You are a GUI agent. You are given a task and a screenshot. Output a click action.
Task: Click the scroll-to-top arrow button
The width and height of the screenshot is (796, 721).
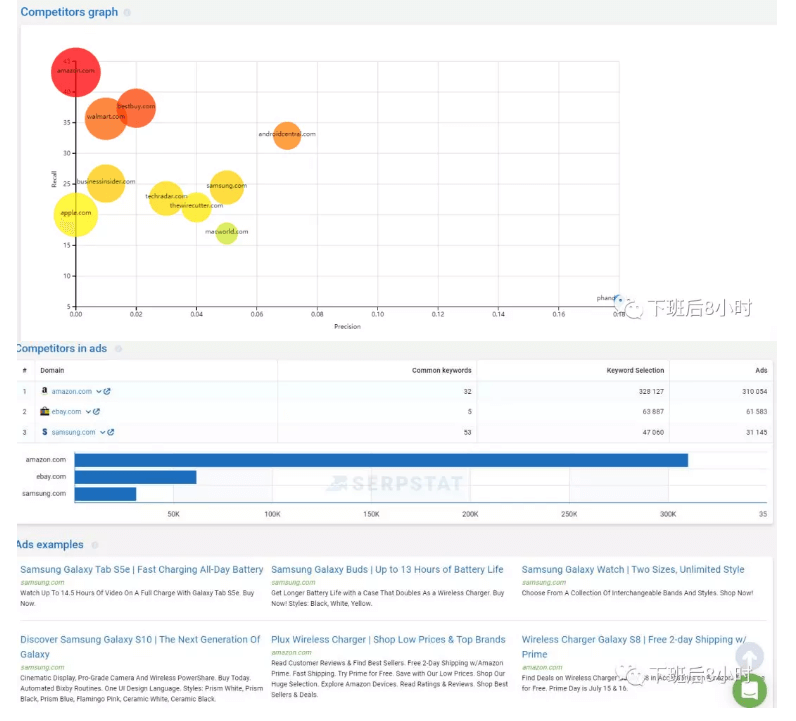(749, 657)
